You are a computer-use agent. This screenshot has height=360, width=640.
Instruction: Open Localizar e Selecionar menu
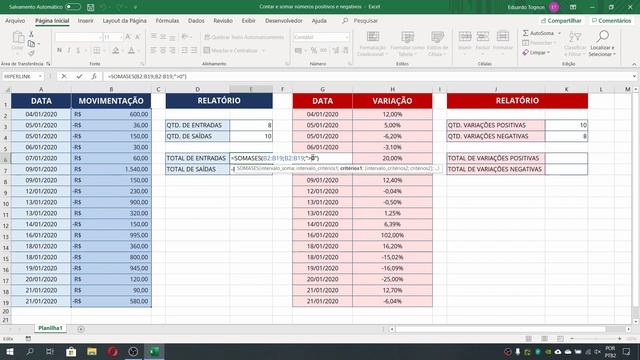click(x=602, y=44)
